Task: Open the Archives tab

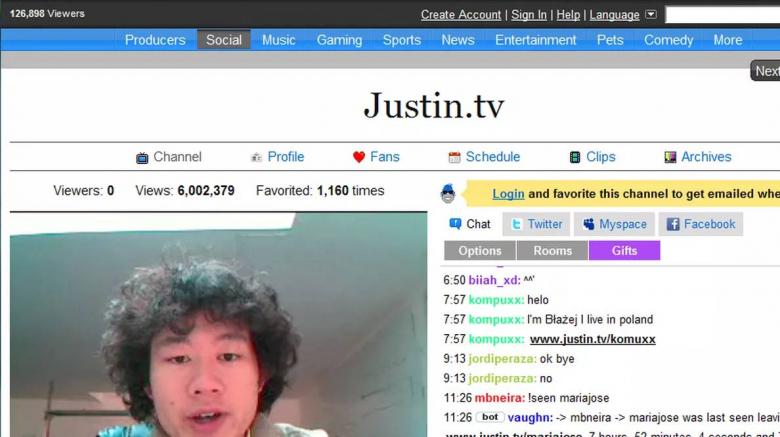Action: coord(697,157)
